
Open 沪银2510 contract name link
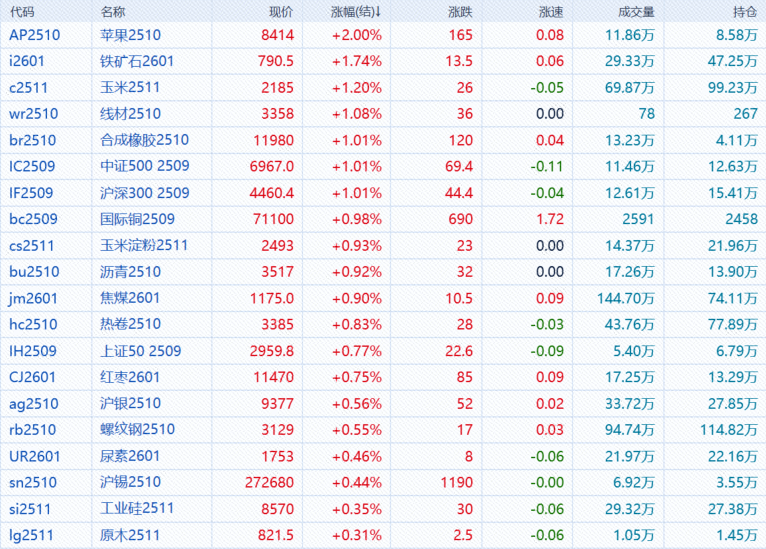(x=130, y=403)
